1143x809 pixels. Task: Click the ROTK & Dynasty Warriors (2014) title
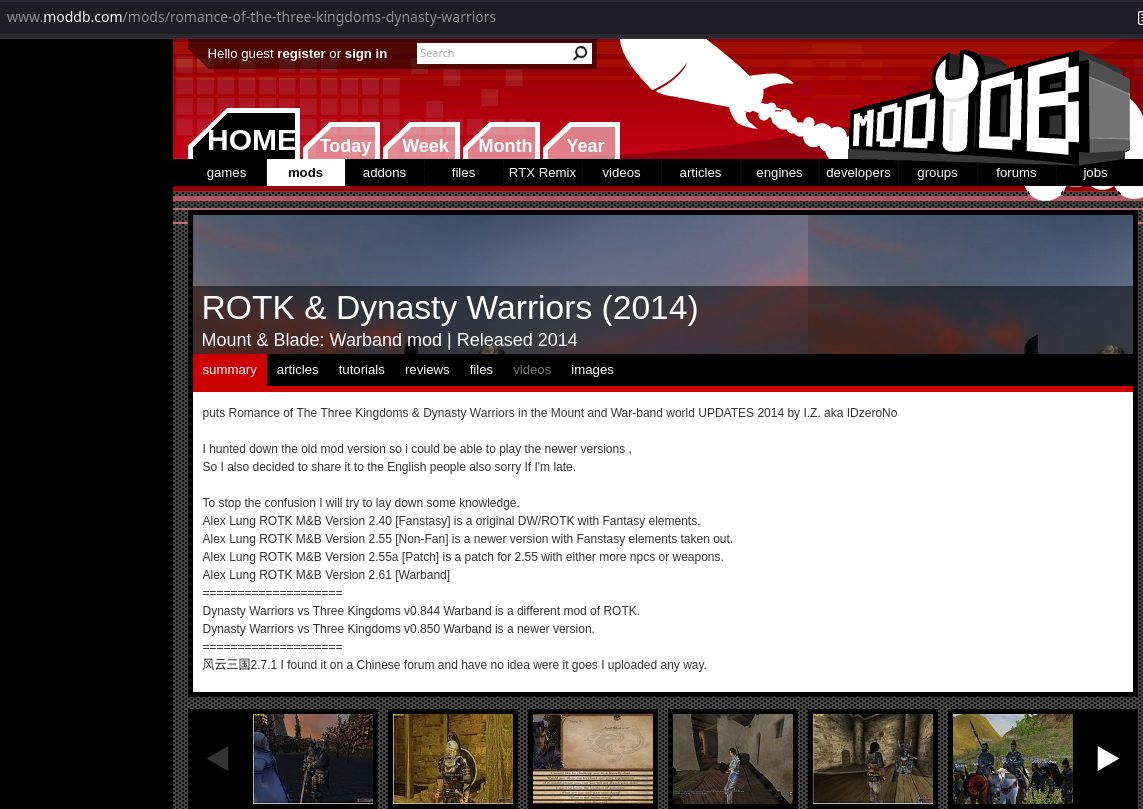[450, 308]
